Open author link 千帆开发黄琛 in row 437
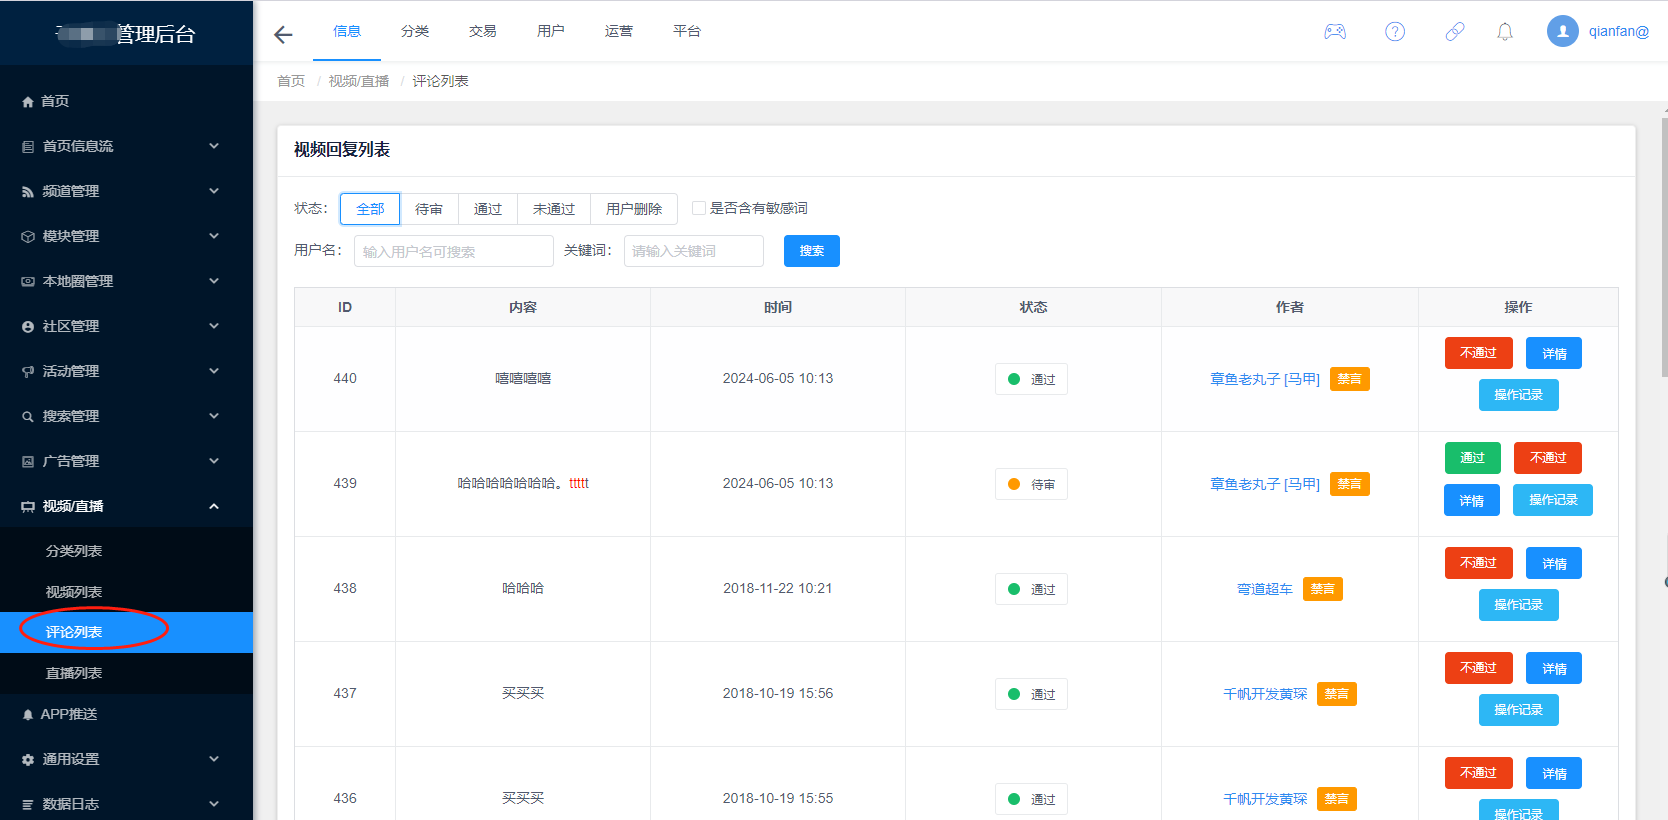1668x820 pixels. [x=1265, y=694]
